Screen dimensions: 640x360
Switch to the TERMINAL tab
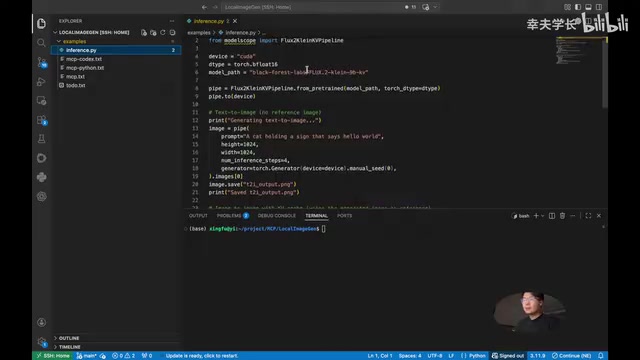[316, 216]
